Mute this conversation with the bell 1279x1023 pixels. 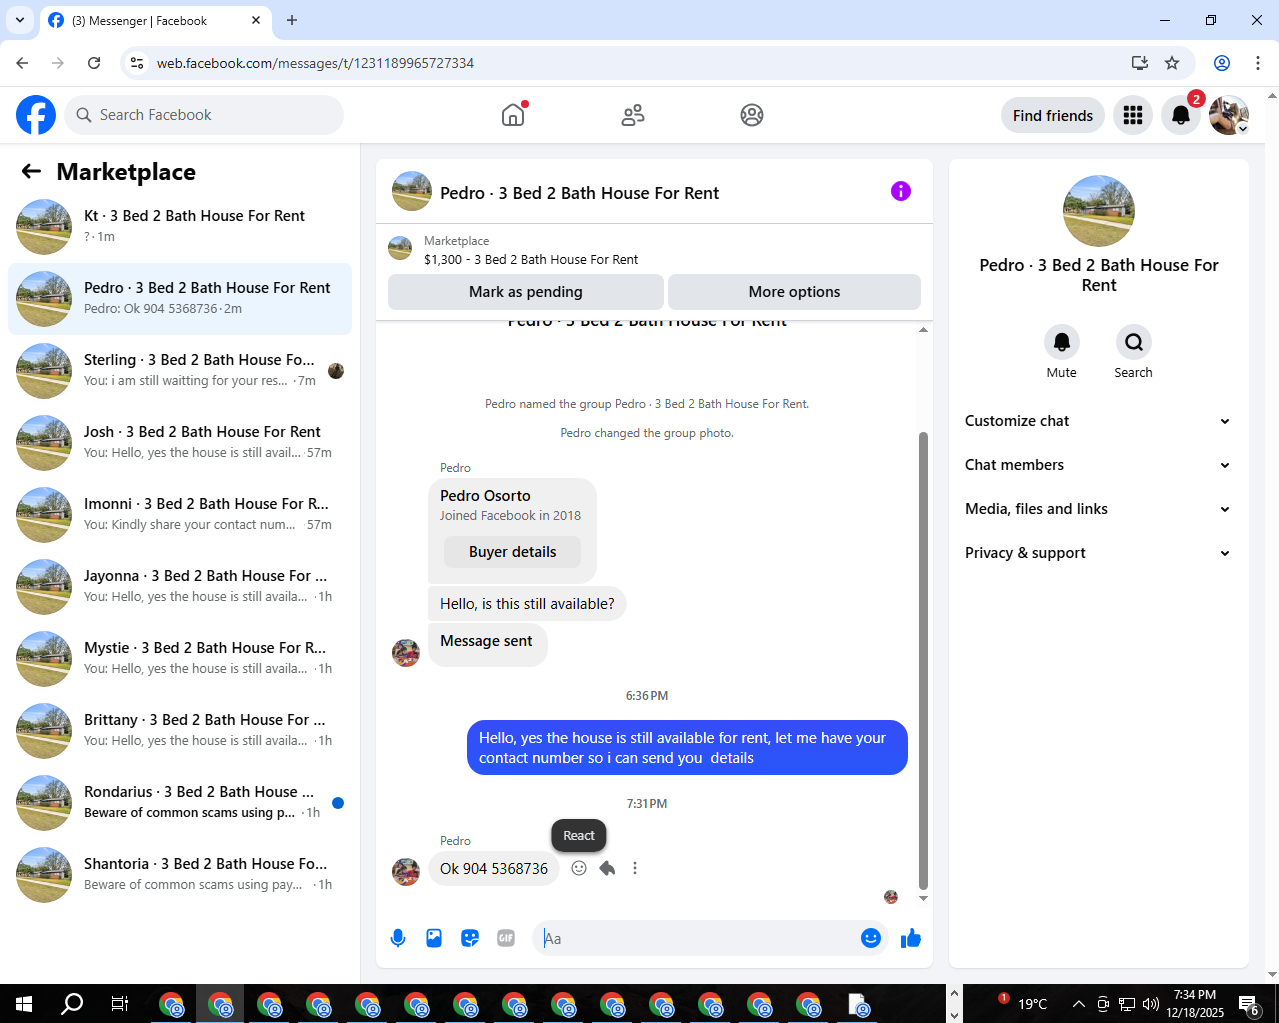[1062, 342]
